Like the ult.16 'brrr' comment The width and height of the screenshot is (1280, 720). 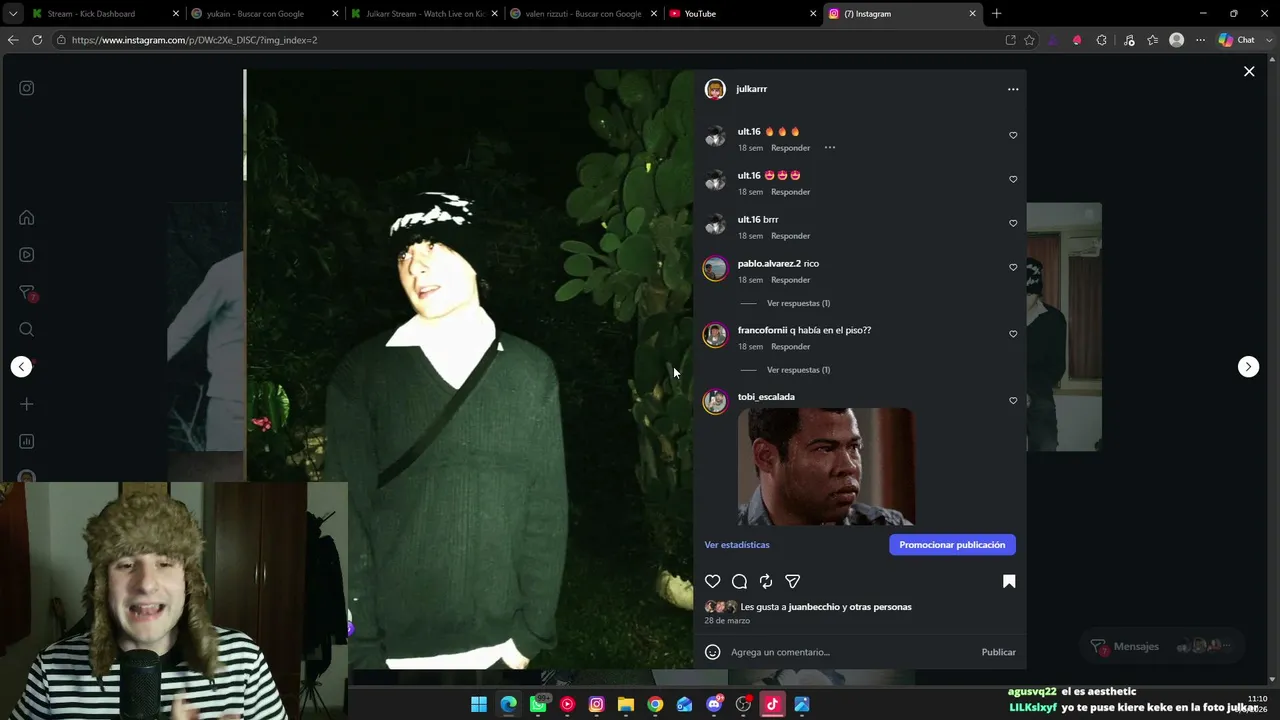tap(1013, 223)
